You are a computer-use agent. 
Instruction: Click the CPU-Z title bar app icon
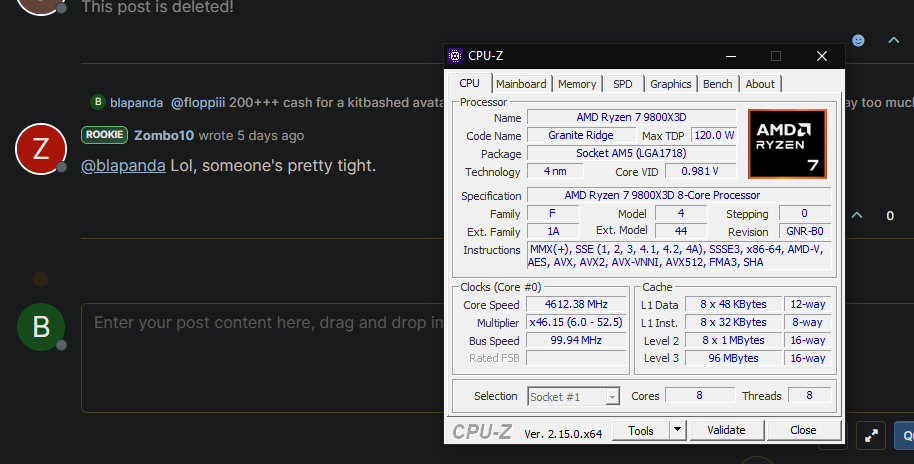[455, 56]
